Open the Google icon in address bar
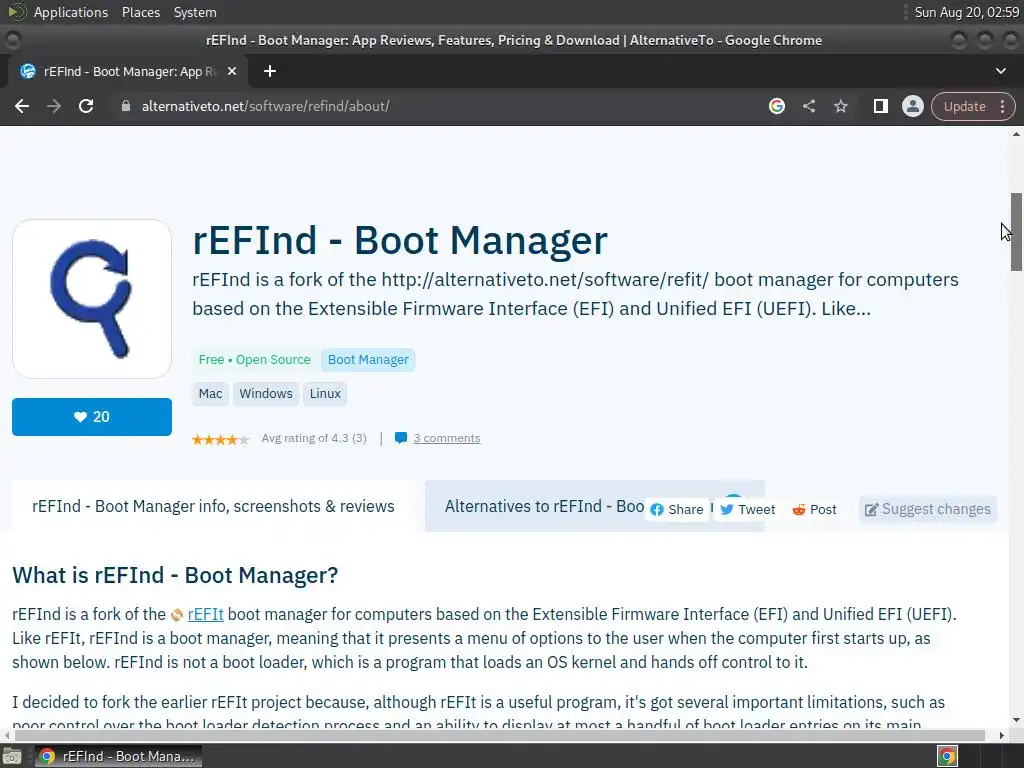 776,106
